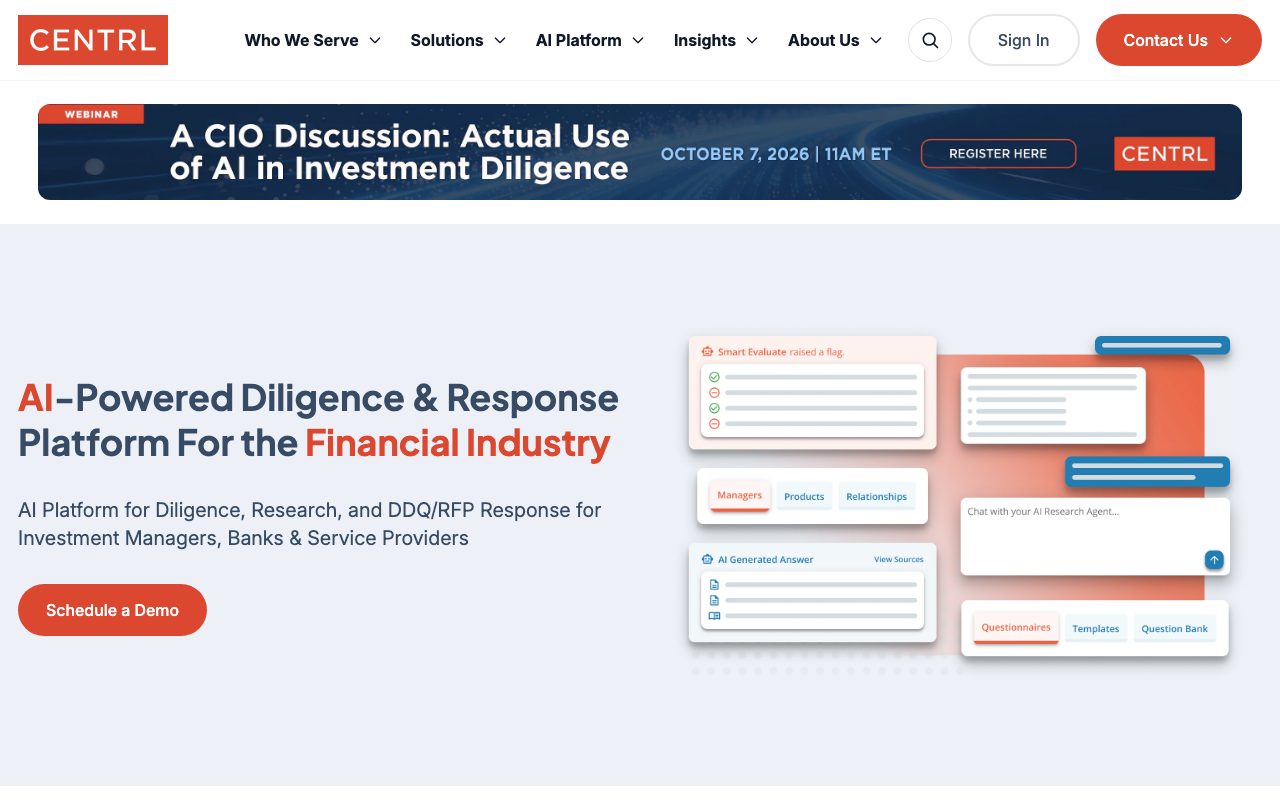The width and height of the screenshot is (1280, 800).
Task: Select the Managers tab in the illustration
Action: click(x=740, y=496)
